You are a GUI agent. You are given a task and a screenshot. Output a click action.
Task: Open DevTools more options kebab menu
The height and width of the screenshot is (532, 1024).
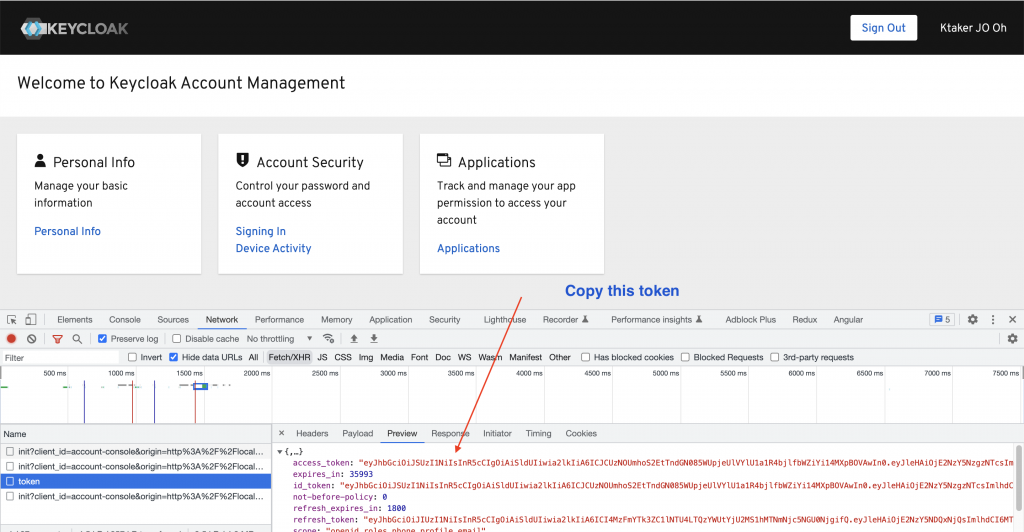pos(993,320)
